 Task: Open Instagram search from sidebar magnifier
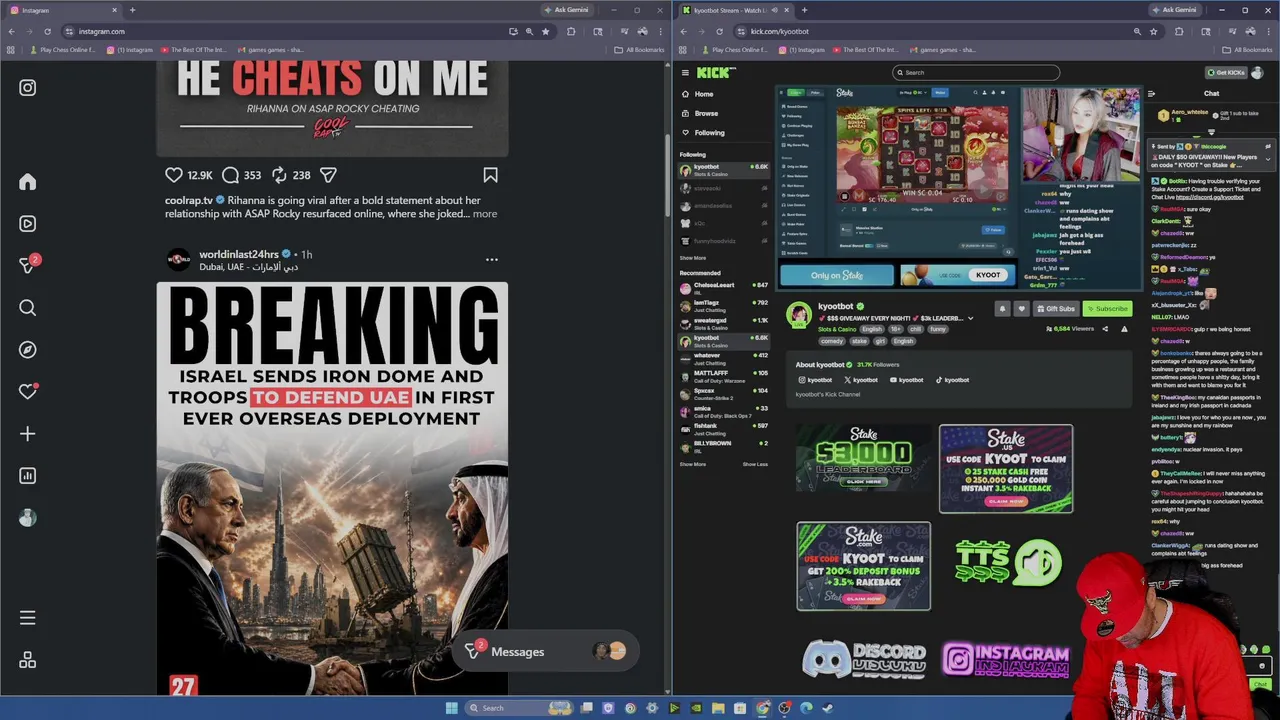coord(28,308)
